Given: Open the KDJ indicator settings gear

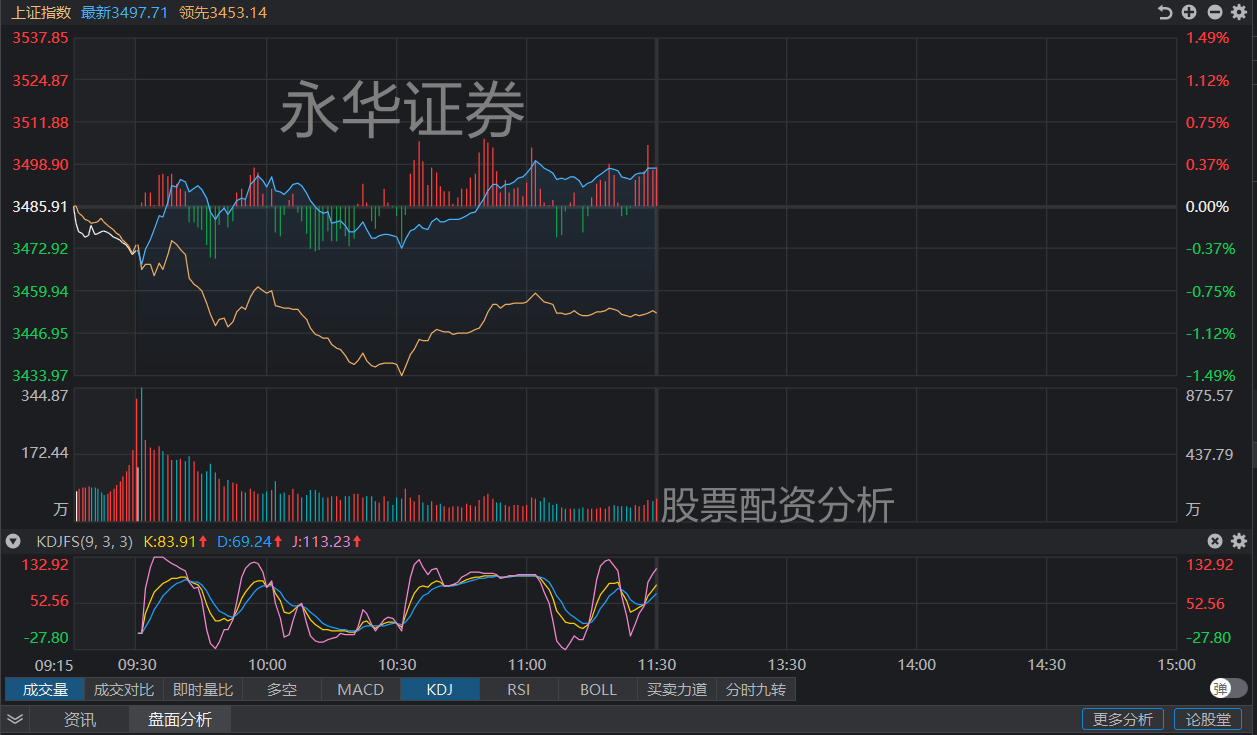Looking at the screenshot, I should point(1239,541).
